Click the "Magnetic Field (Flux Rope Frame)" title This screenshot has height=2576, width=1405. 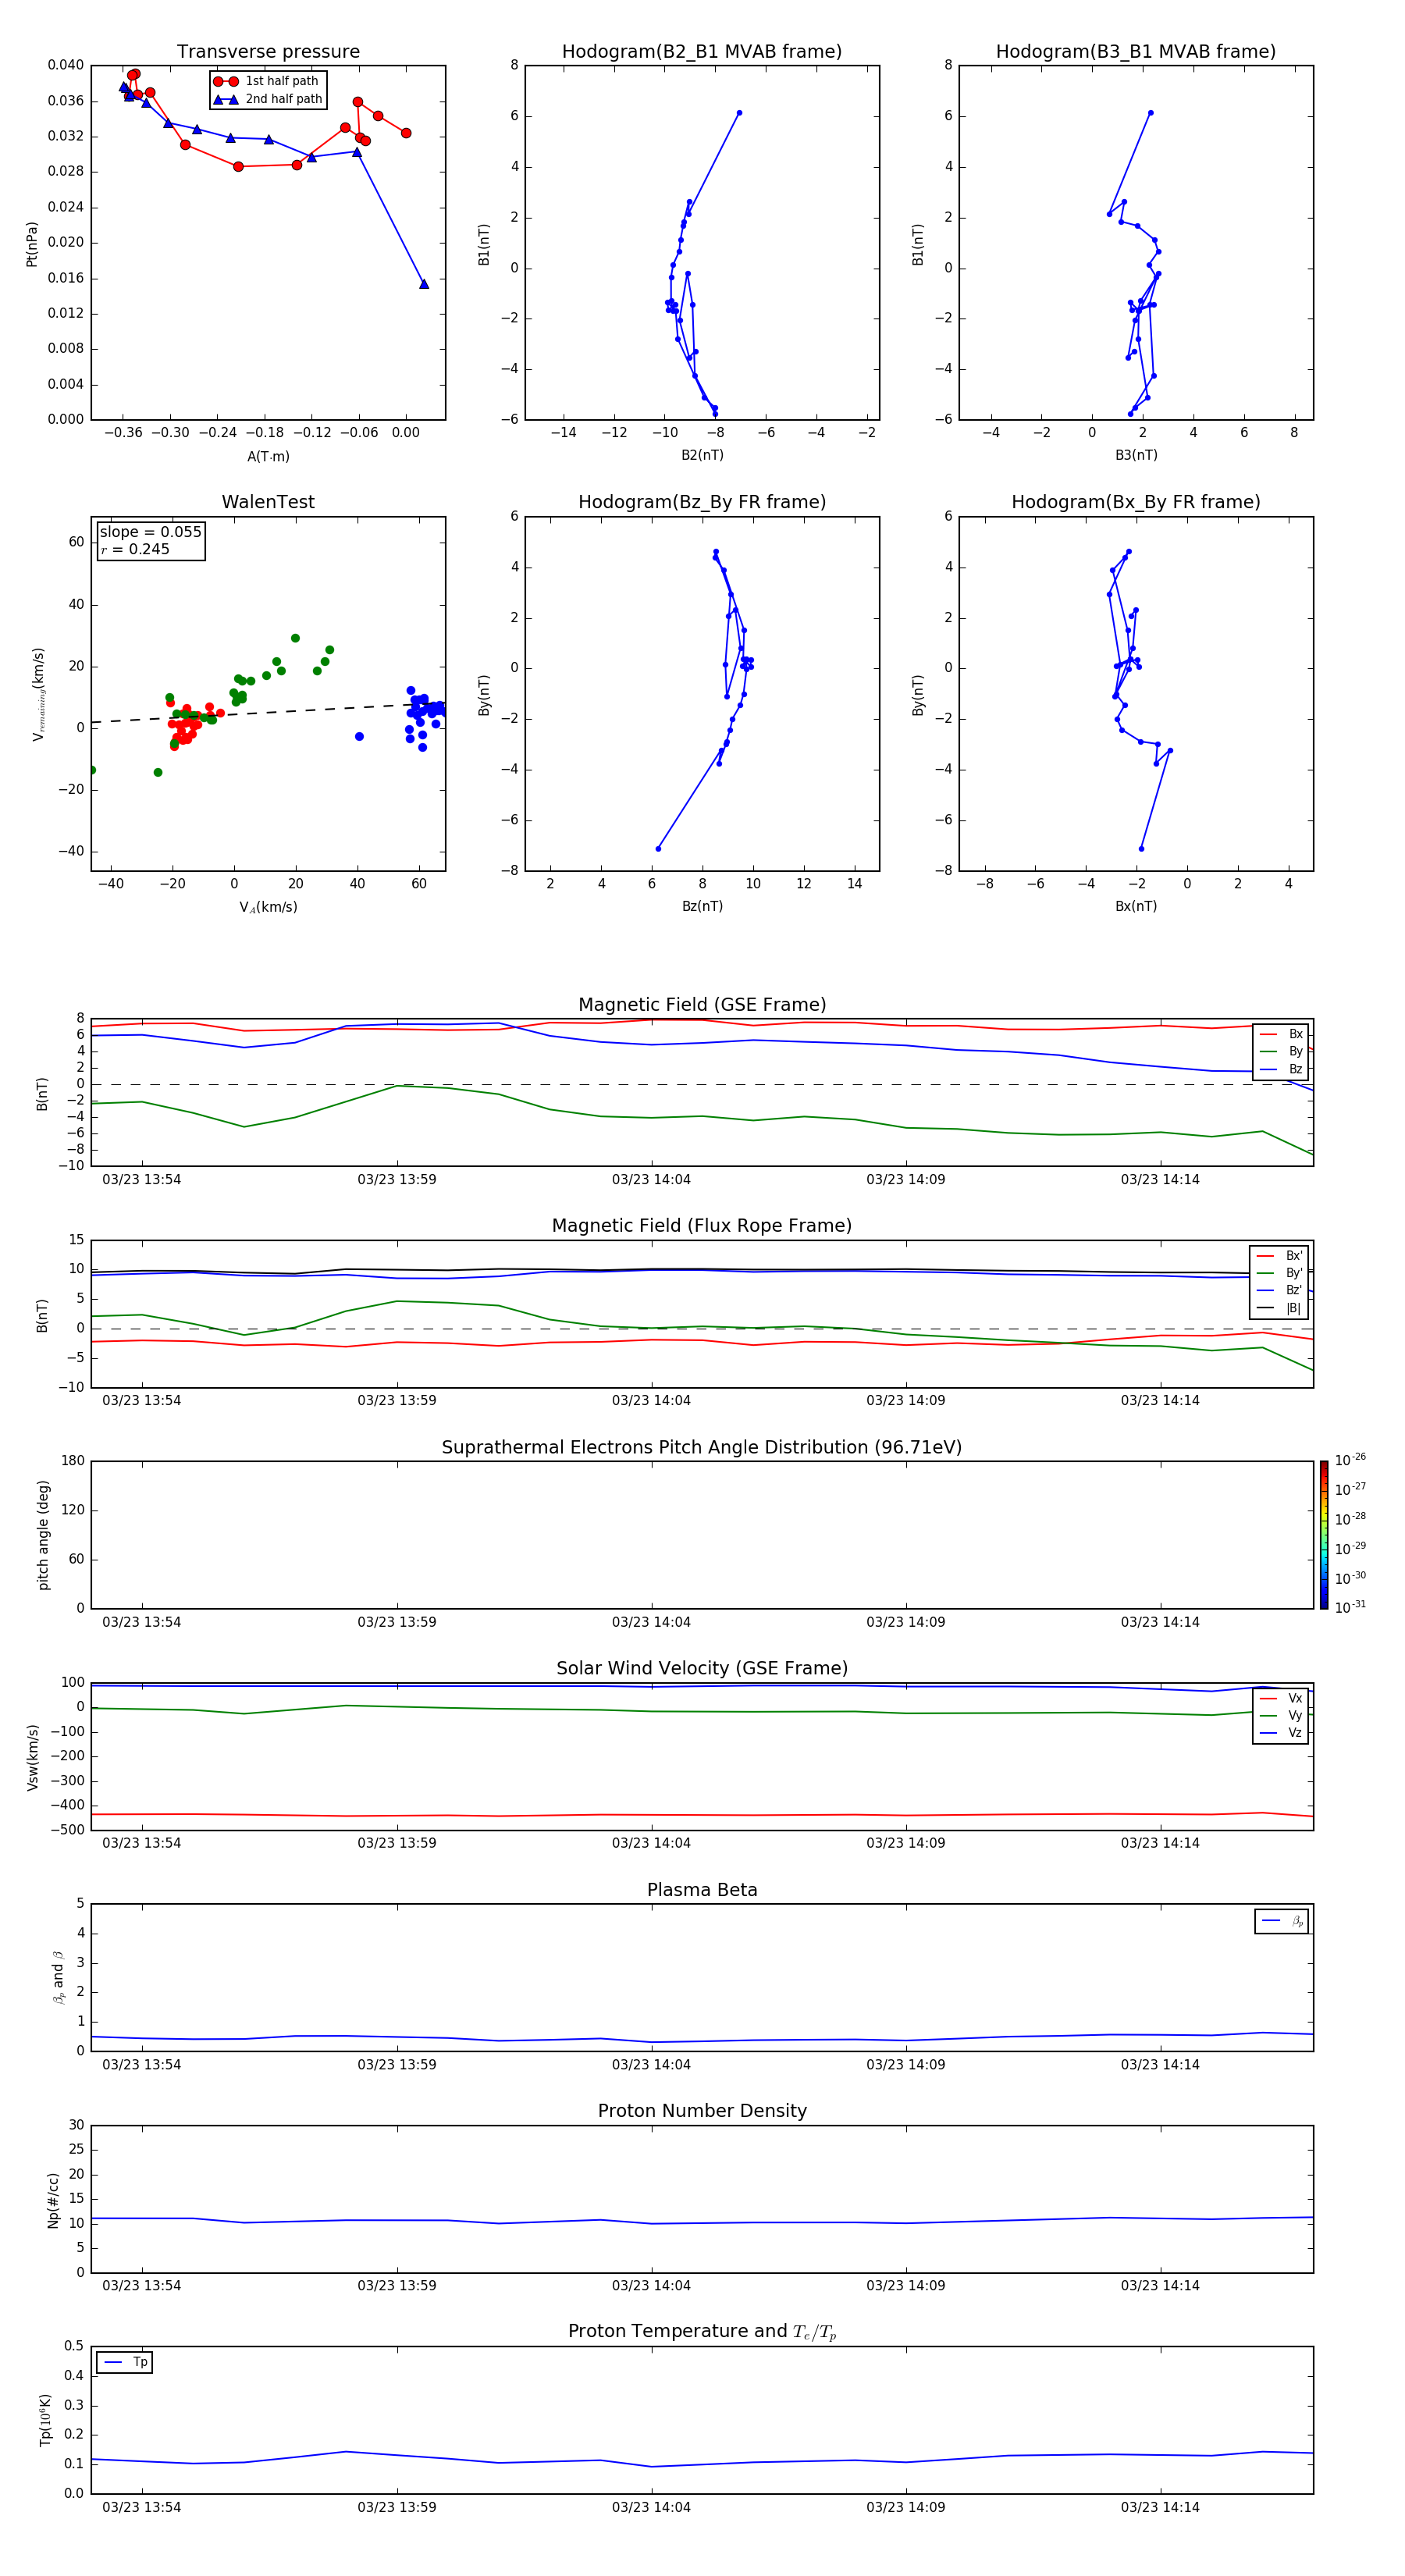(x=702, y=1226)
